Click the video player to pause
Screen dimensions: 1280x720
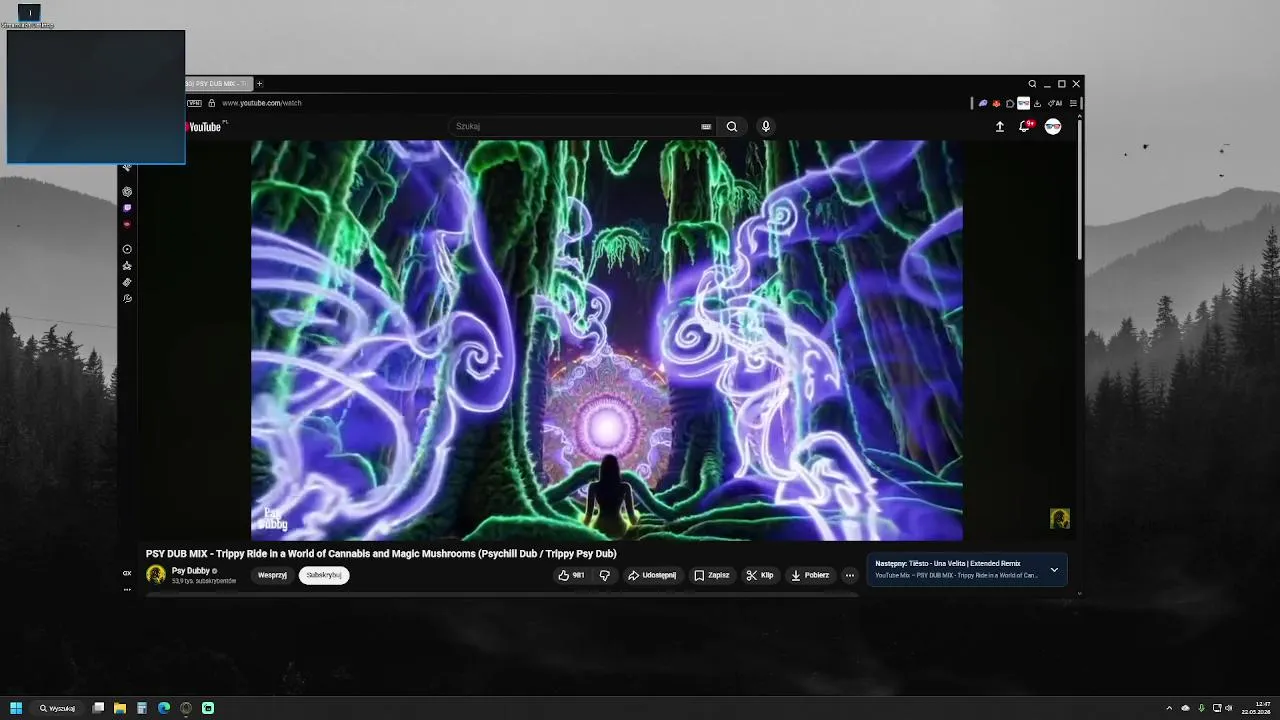tap(607, 340)
